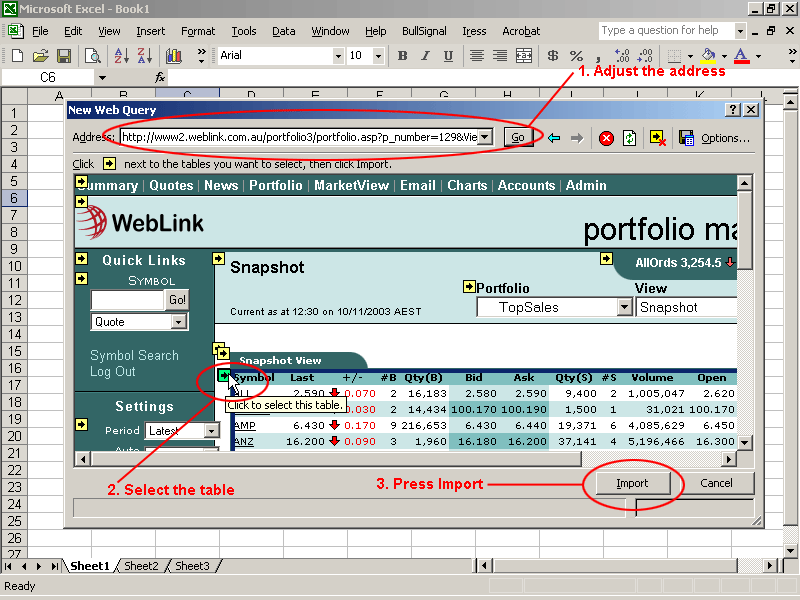This screenshot has width=800, height=600.
Task: Click the Stop button in Web Query toolbar
Action: 606,138
